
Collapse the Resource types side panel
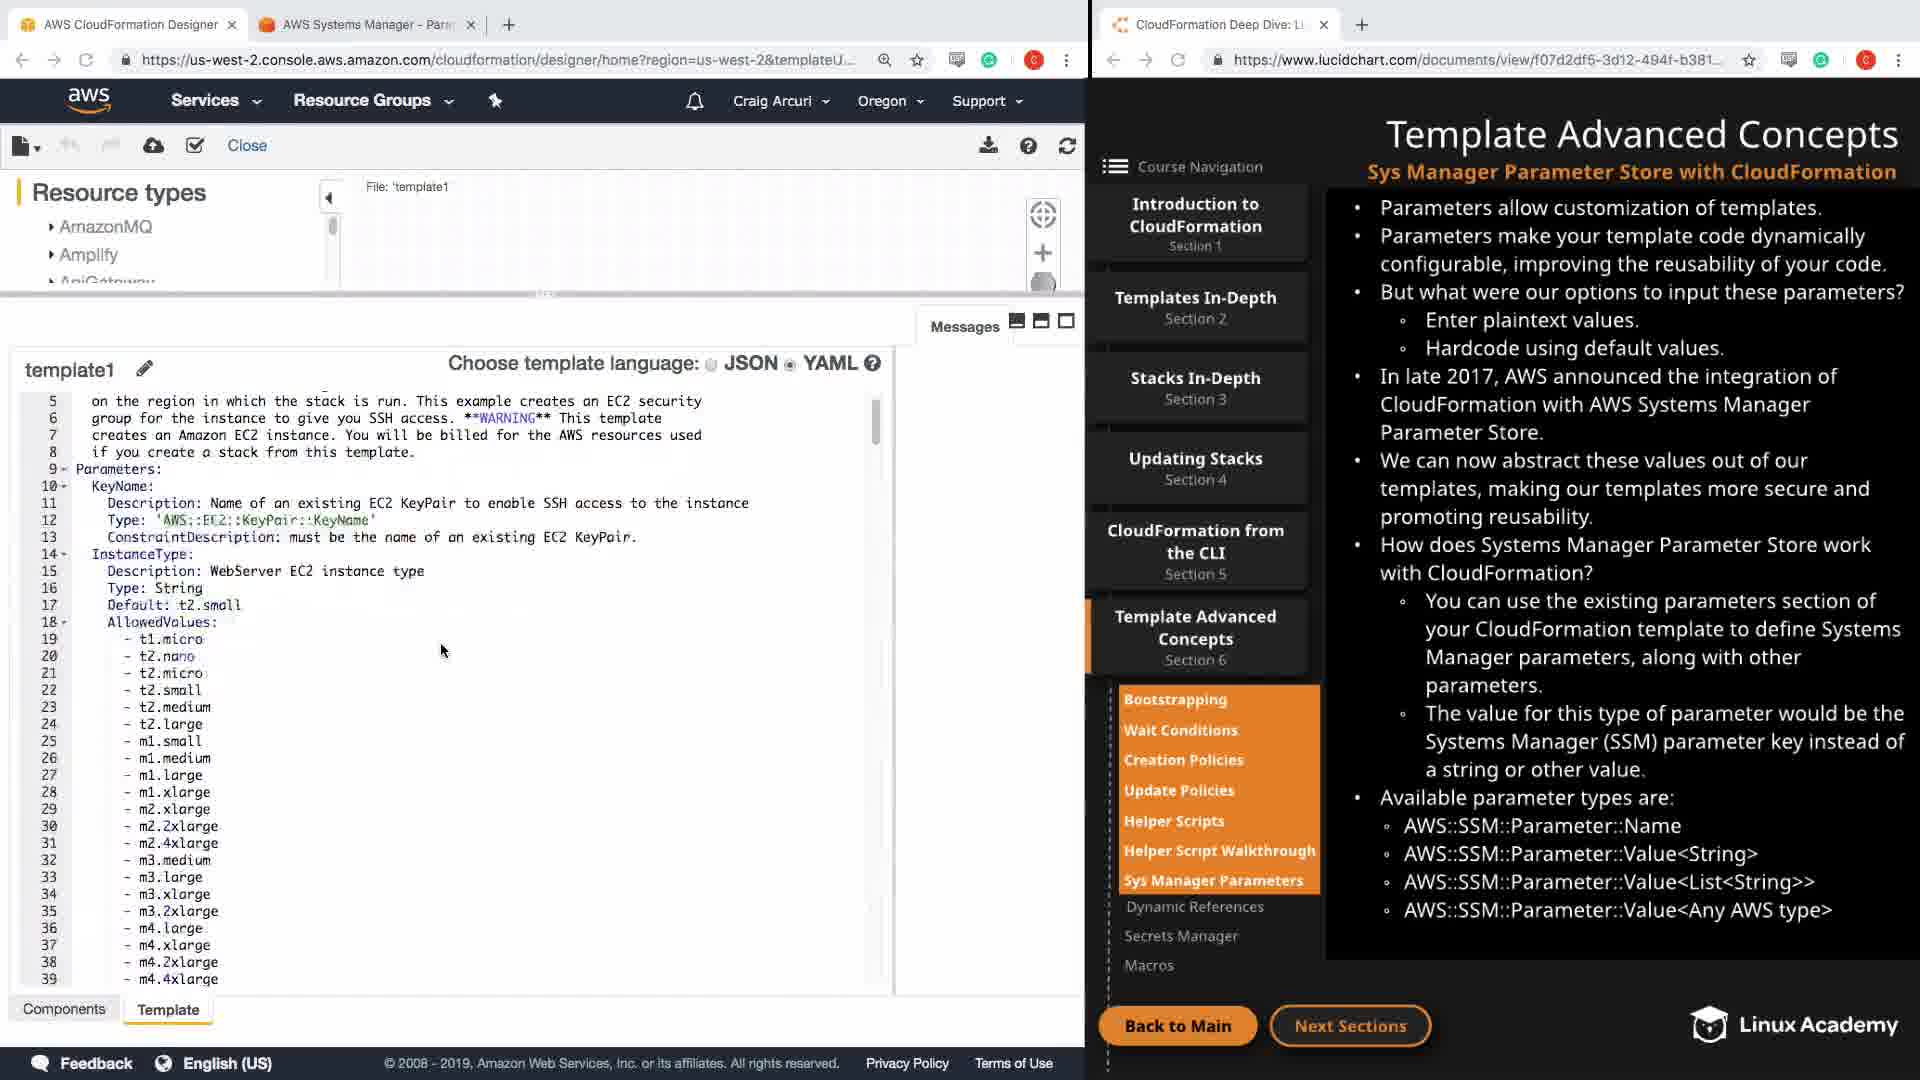(x=328, y=198)
